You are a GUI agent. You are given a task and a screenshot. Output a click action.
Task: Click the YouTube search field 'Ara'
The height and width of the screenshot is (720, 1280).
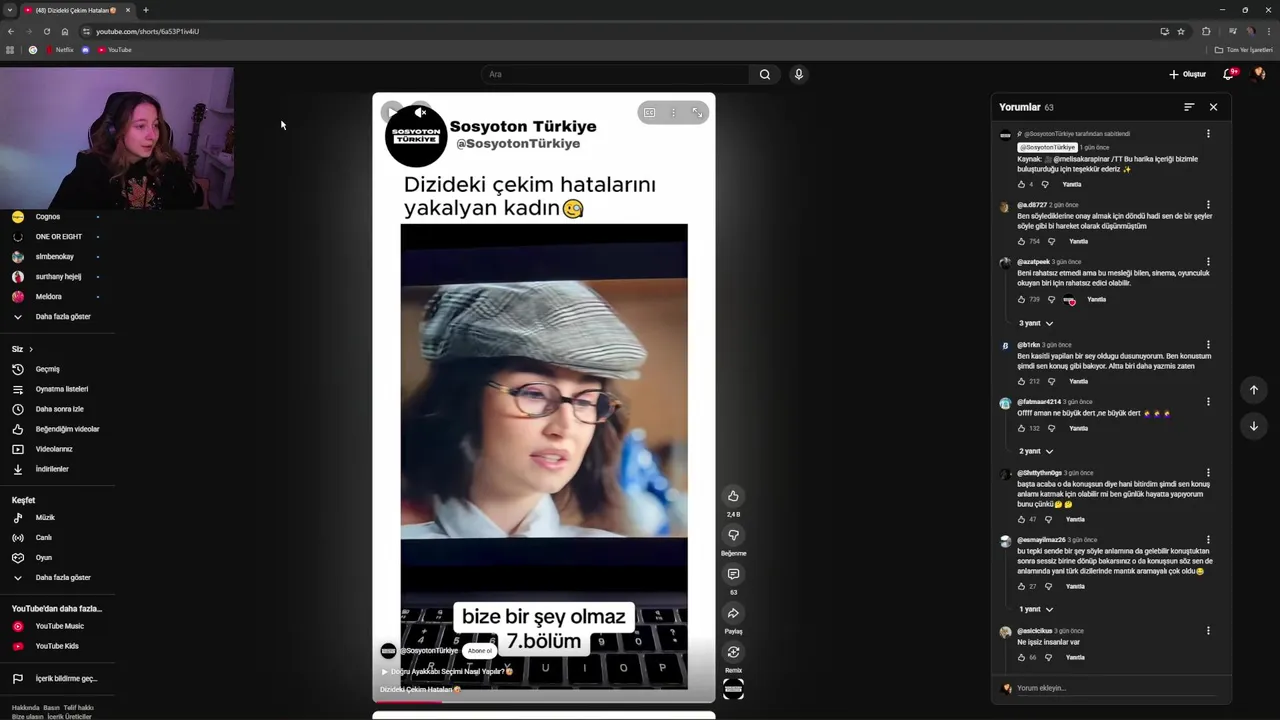tap(615, 74)
